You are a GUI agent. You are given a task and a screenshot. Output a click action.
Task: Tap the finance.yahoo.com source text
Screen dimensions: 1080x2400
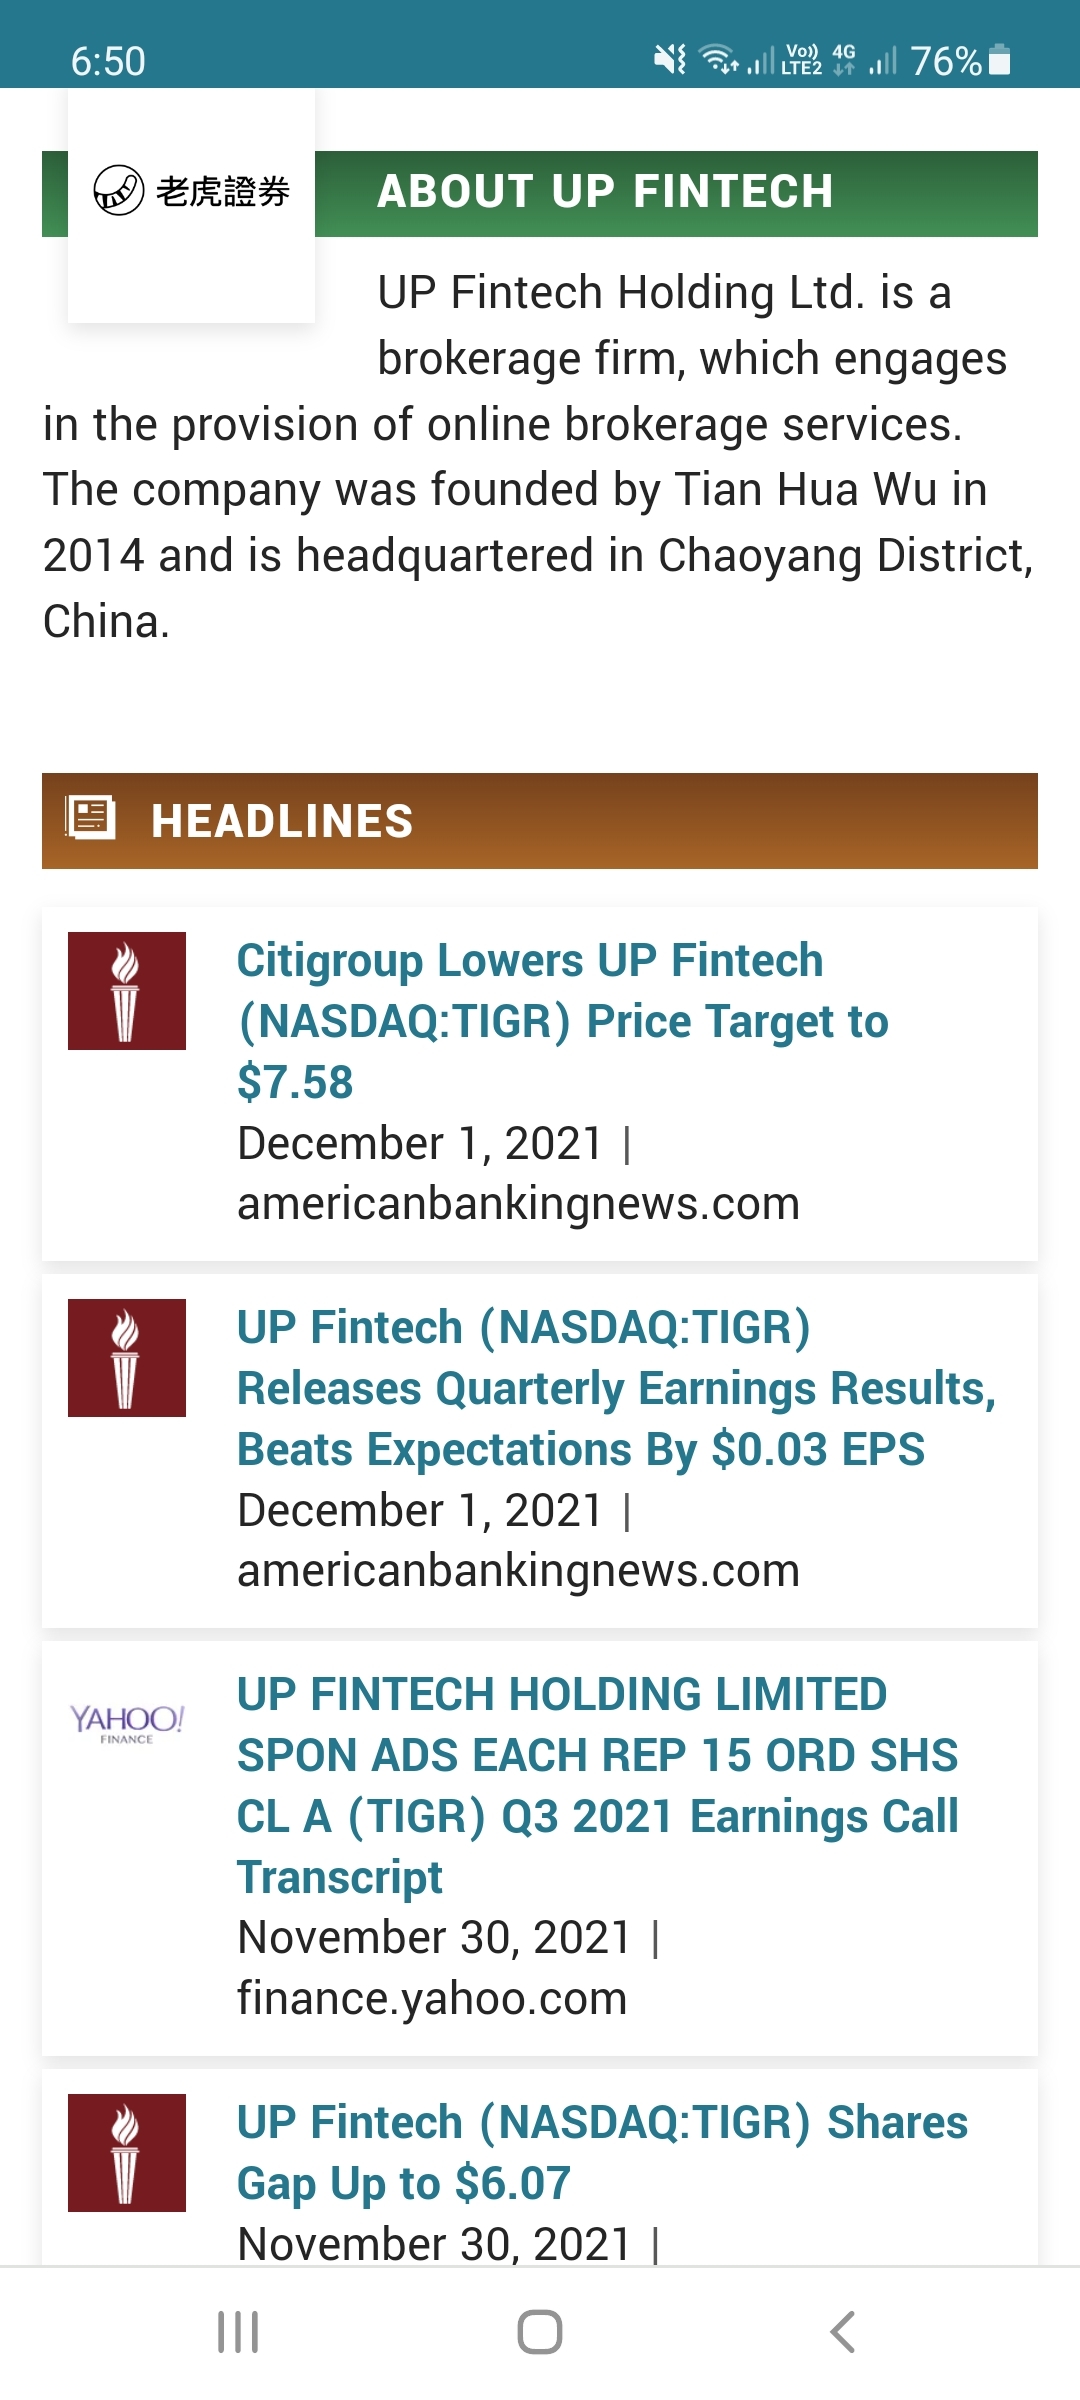(x=432, y=1998)
